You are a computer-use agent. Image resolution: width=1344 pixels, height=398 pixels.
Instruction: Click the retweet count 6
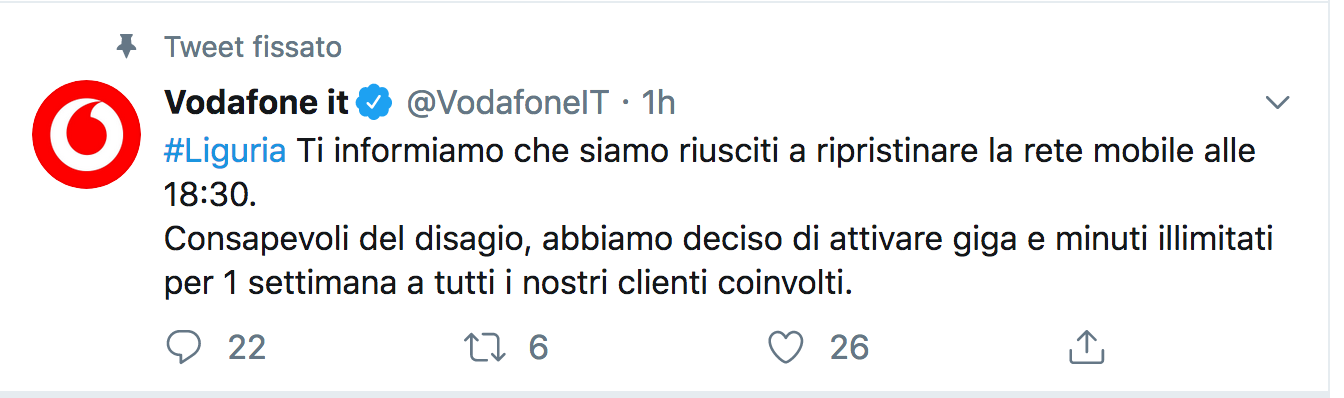click(538, 347)
